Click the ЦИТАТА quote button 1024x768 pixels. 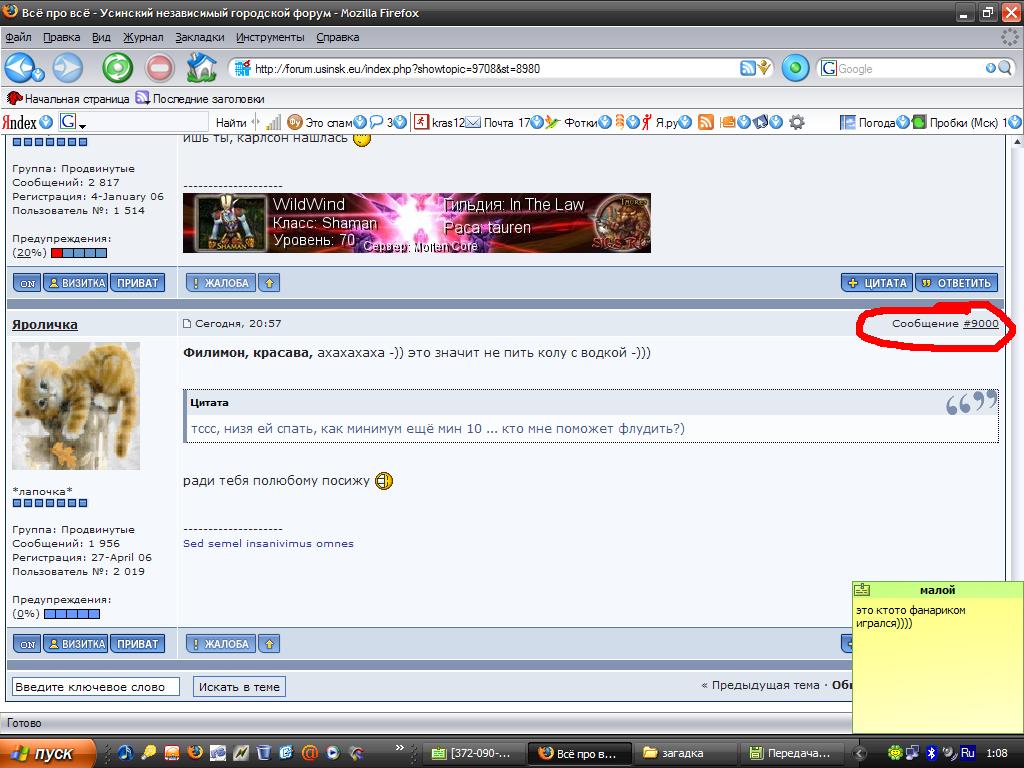click(x=876, y=283)
